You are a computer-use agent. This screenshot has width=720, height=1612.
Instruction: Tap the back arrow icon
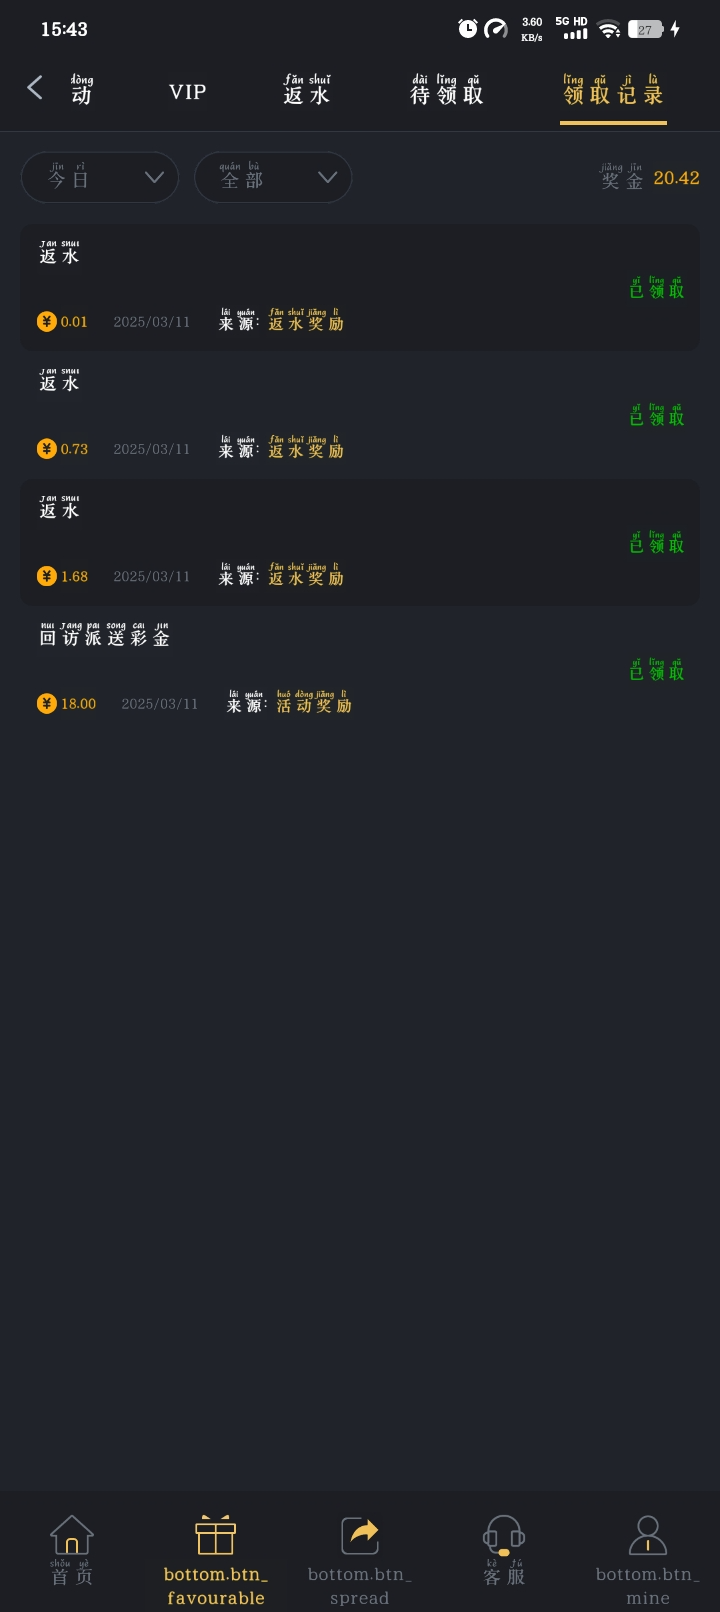pyautogui.click(x=35, y=88)
